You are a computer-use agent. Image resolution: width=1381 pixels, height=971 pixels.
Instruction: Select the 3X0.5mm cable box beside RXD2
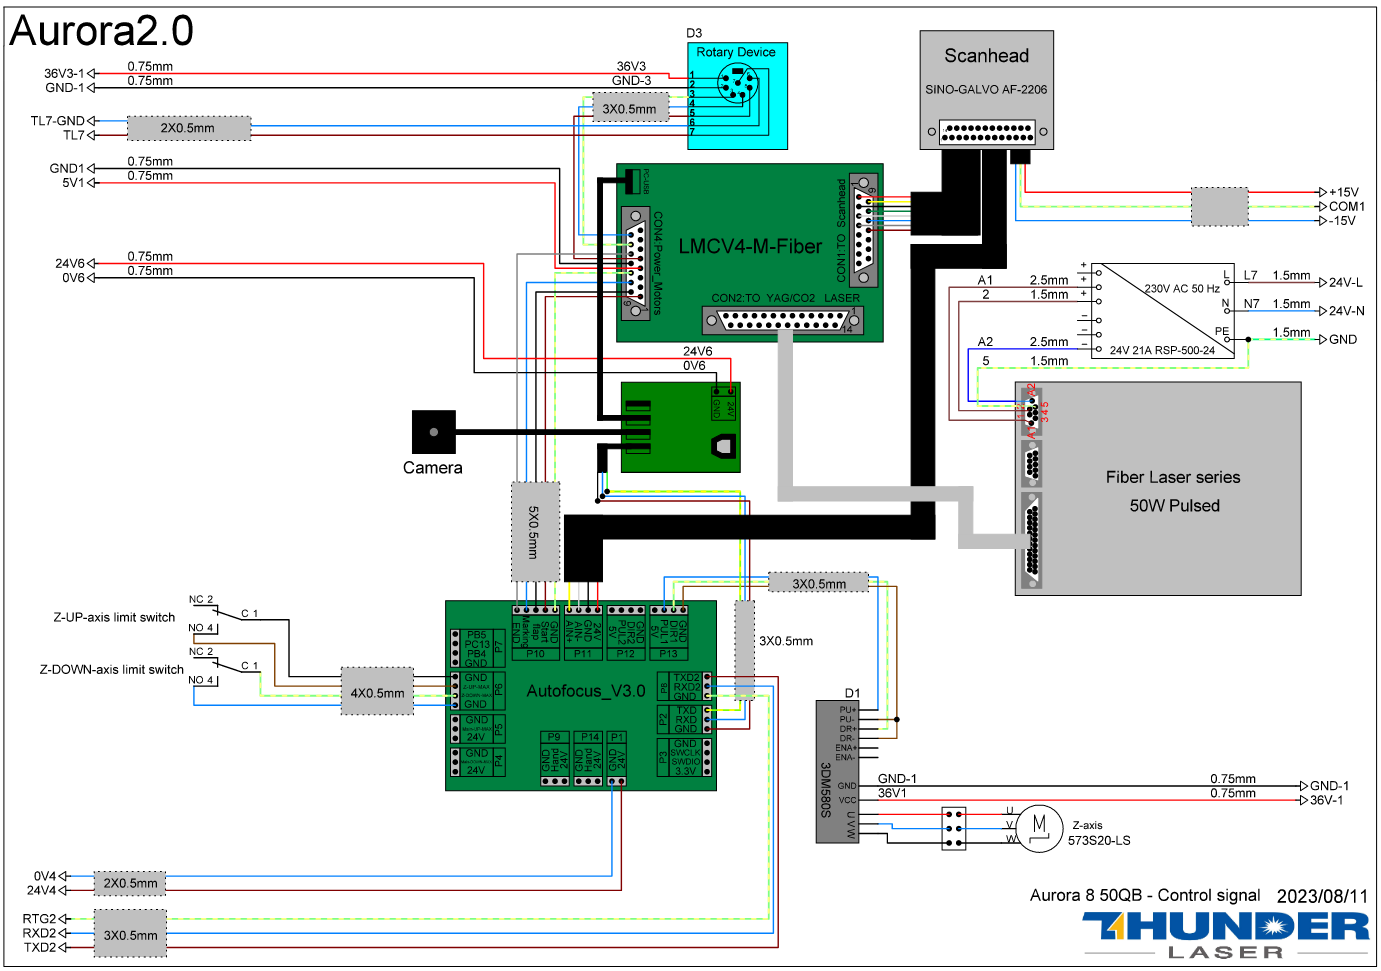point(130,933)
